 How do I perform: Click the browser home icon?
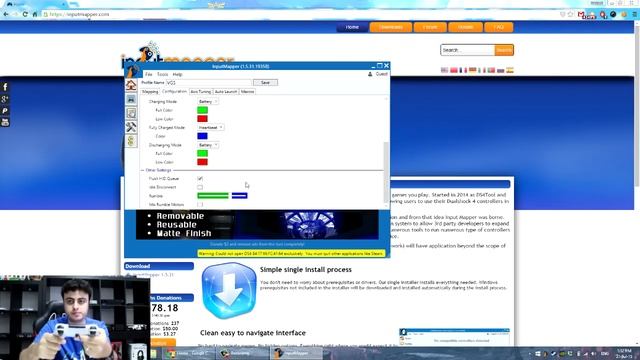(x=35, y=14)
